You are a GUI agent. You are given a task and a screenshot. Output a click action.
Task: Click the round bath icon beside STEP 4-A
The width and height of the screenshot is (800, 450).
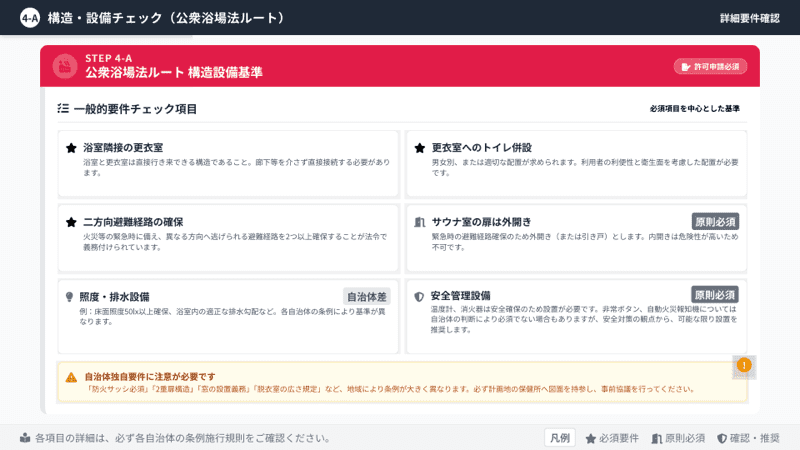65,66
